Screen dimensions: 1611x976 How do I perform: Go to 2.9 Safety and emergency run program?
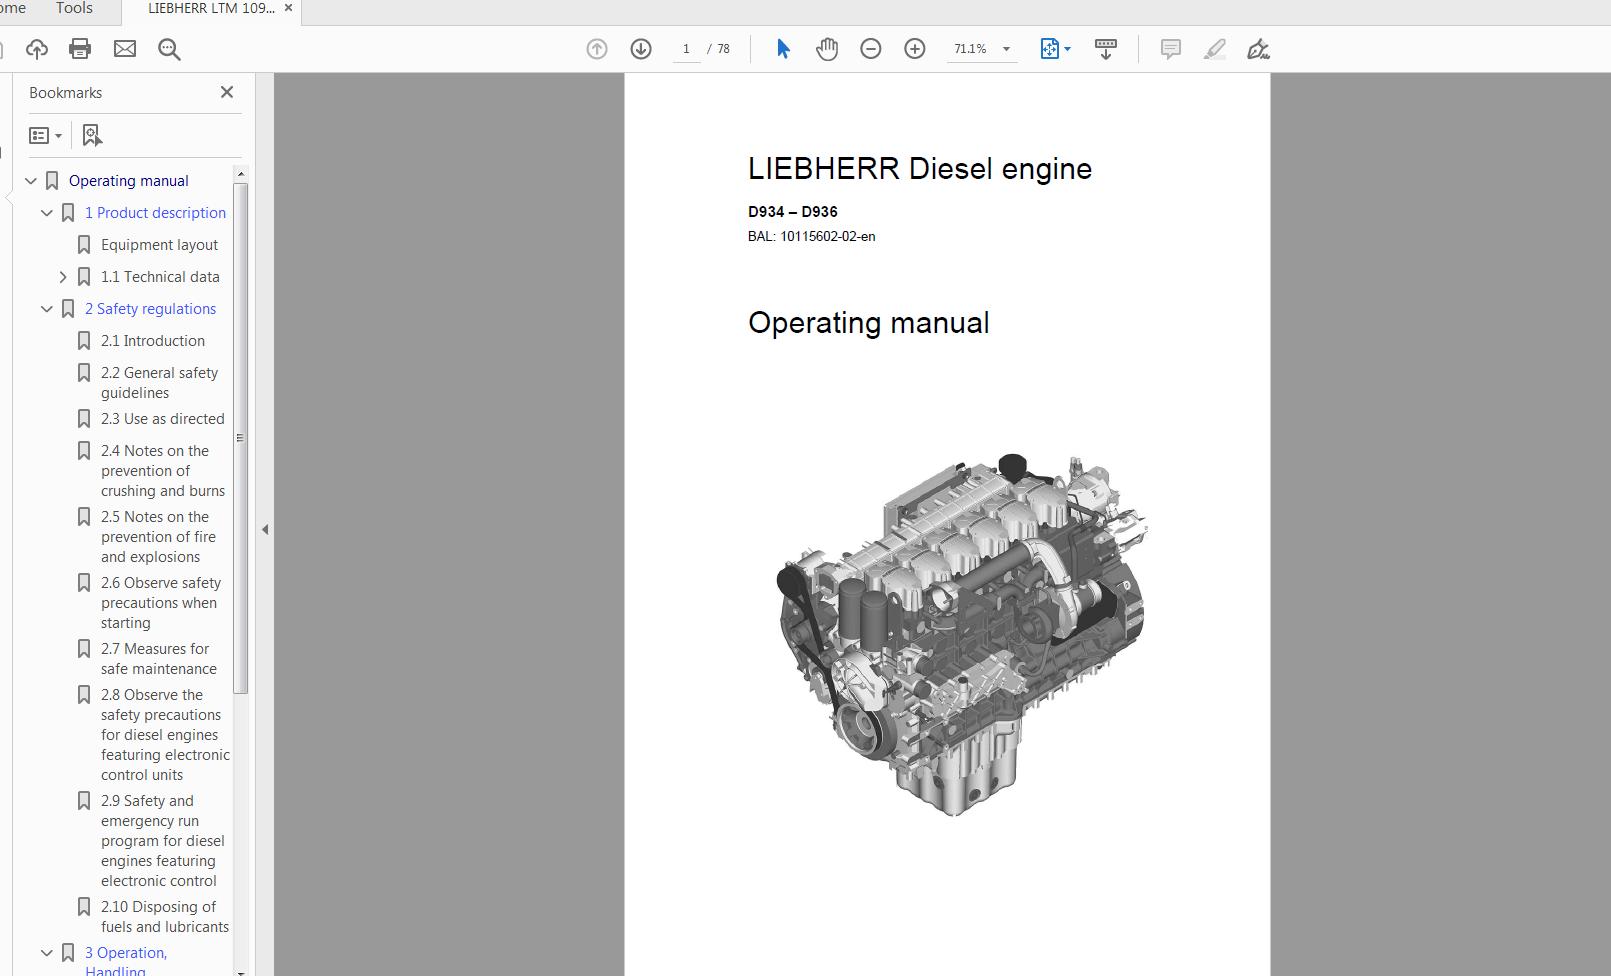tap(162, 841)
